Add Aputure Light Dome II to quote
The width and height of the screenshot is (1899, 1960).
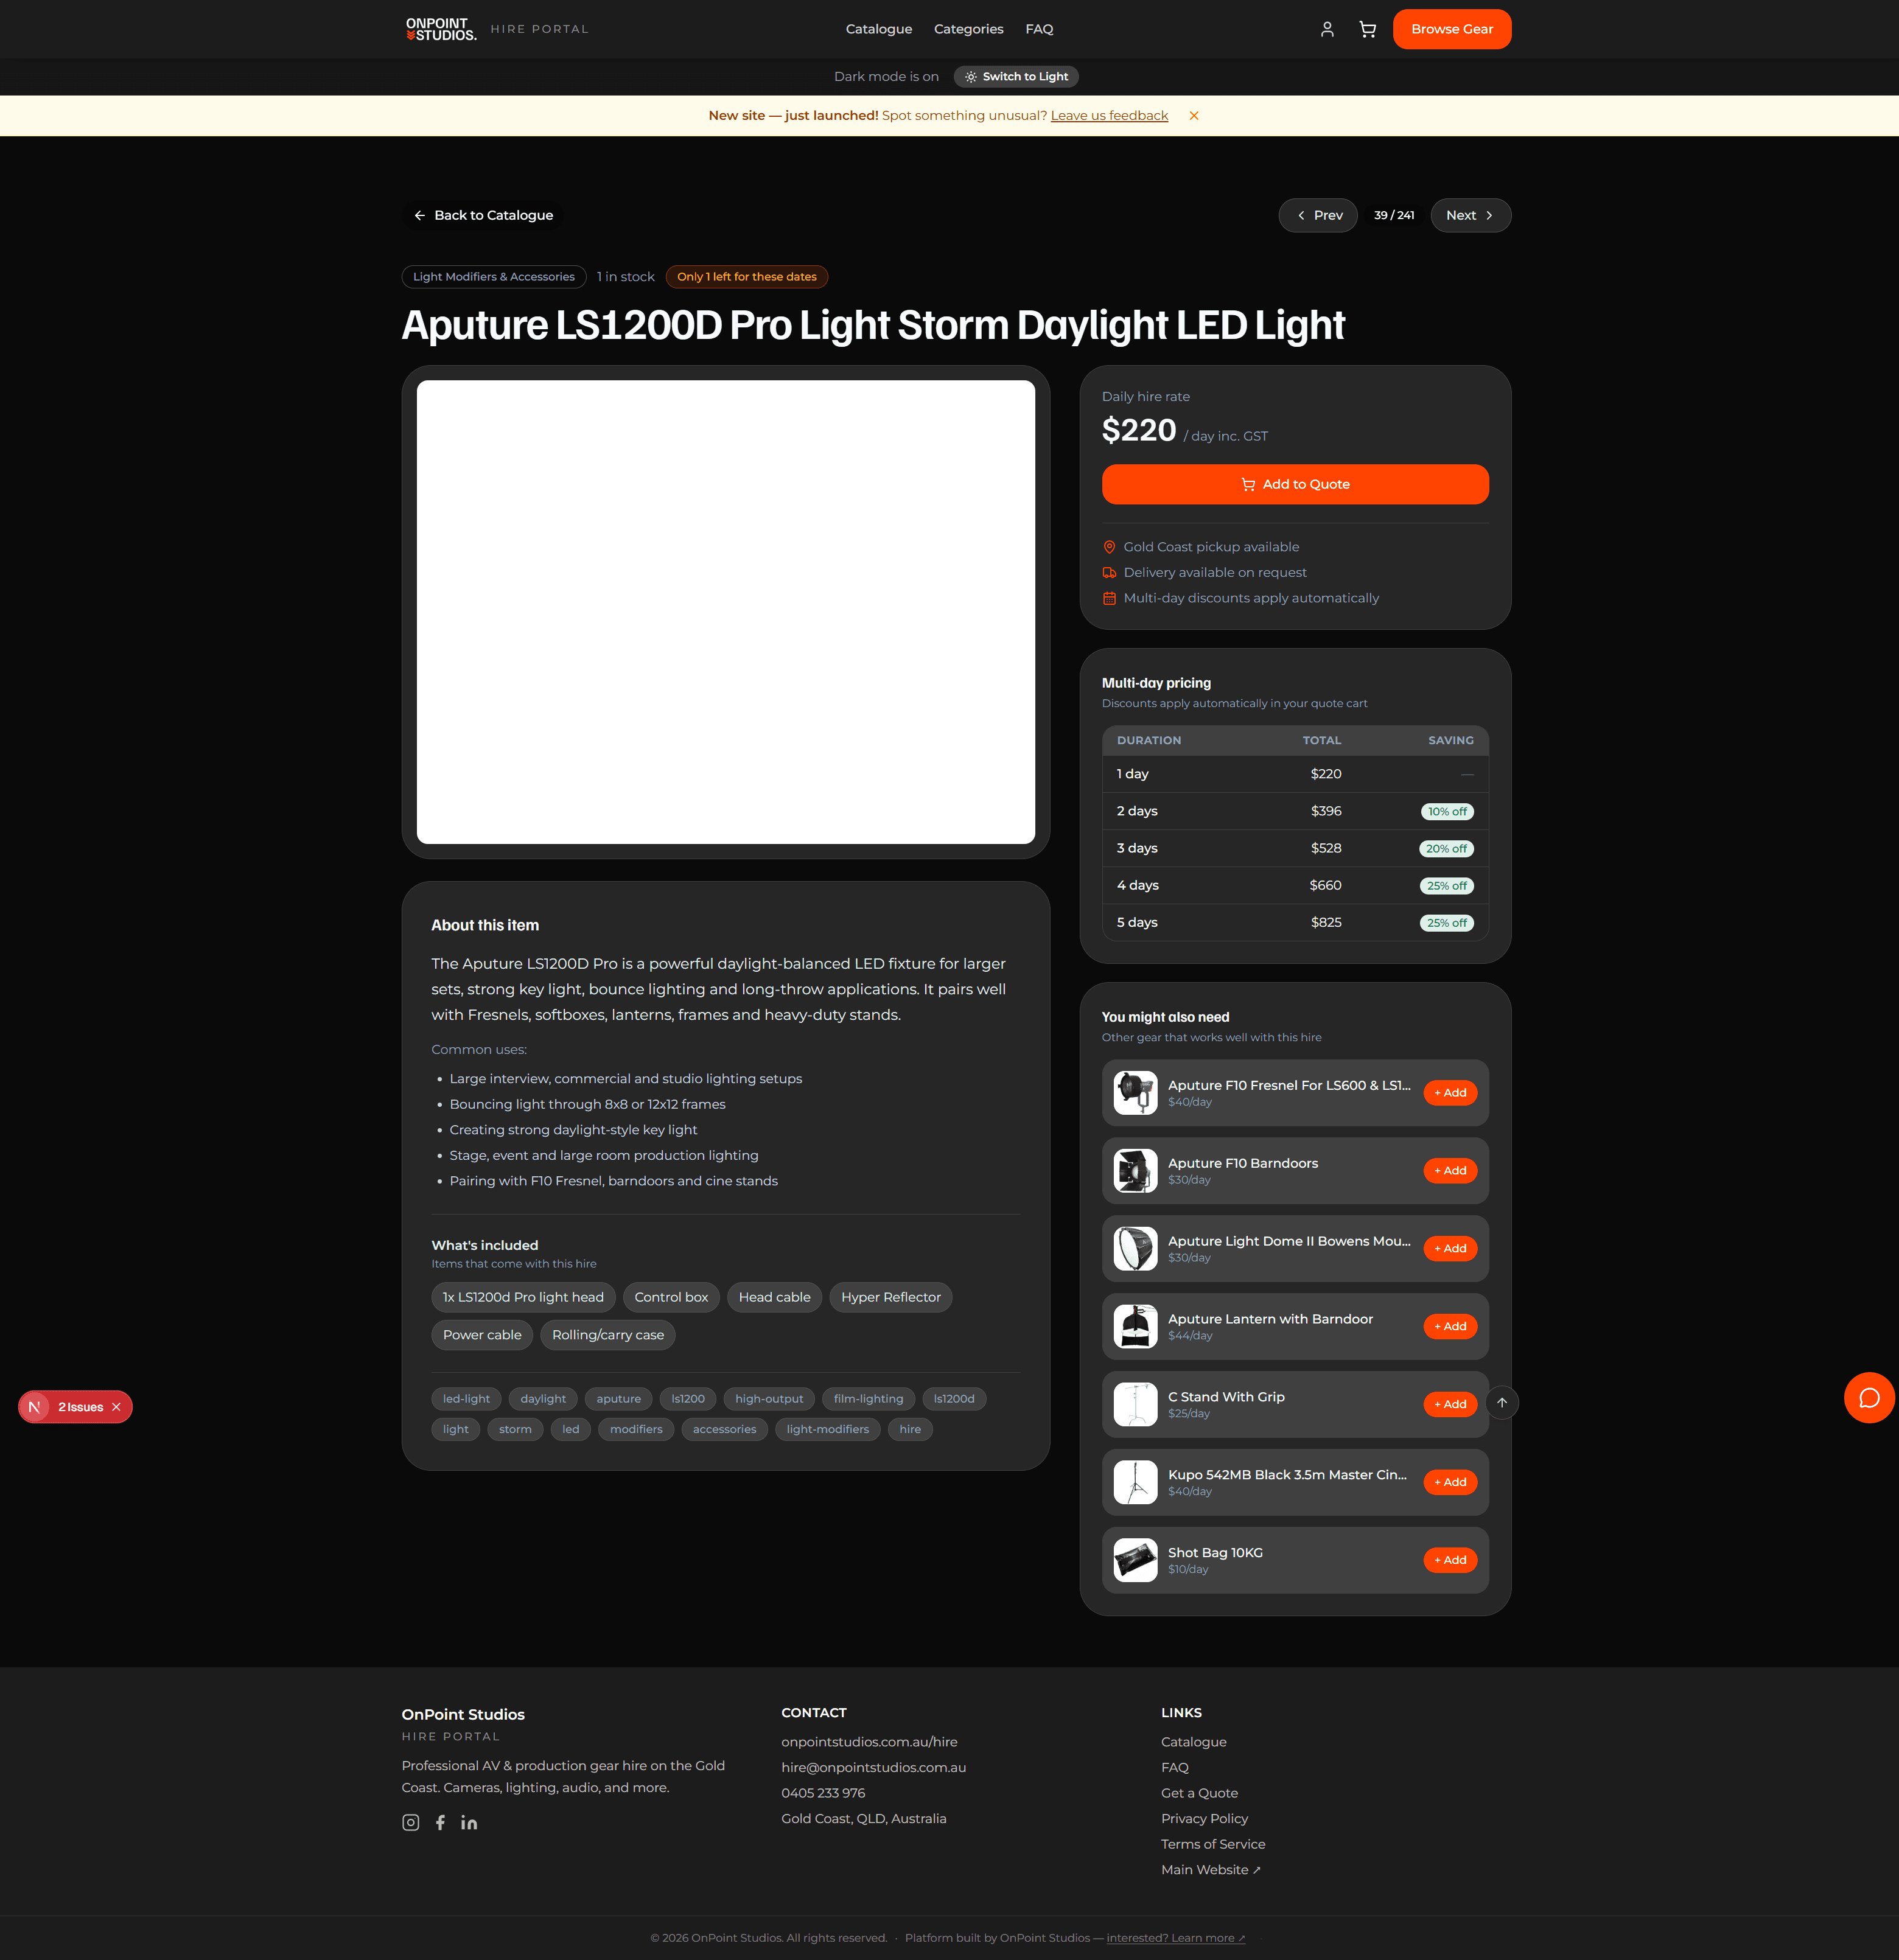click(x=1450, y=1249)
